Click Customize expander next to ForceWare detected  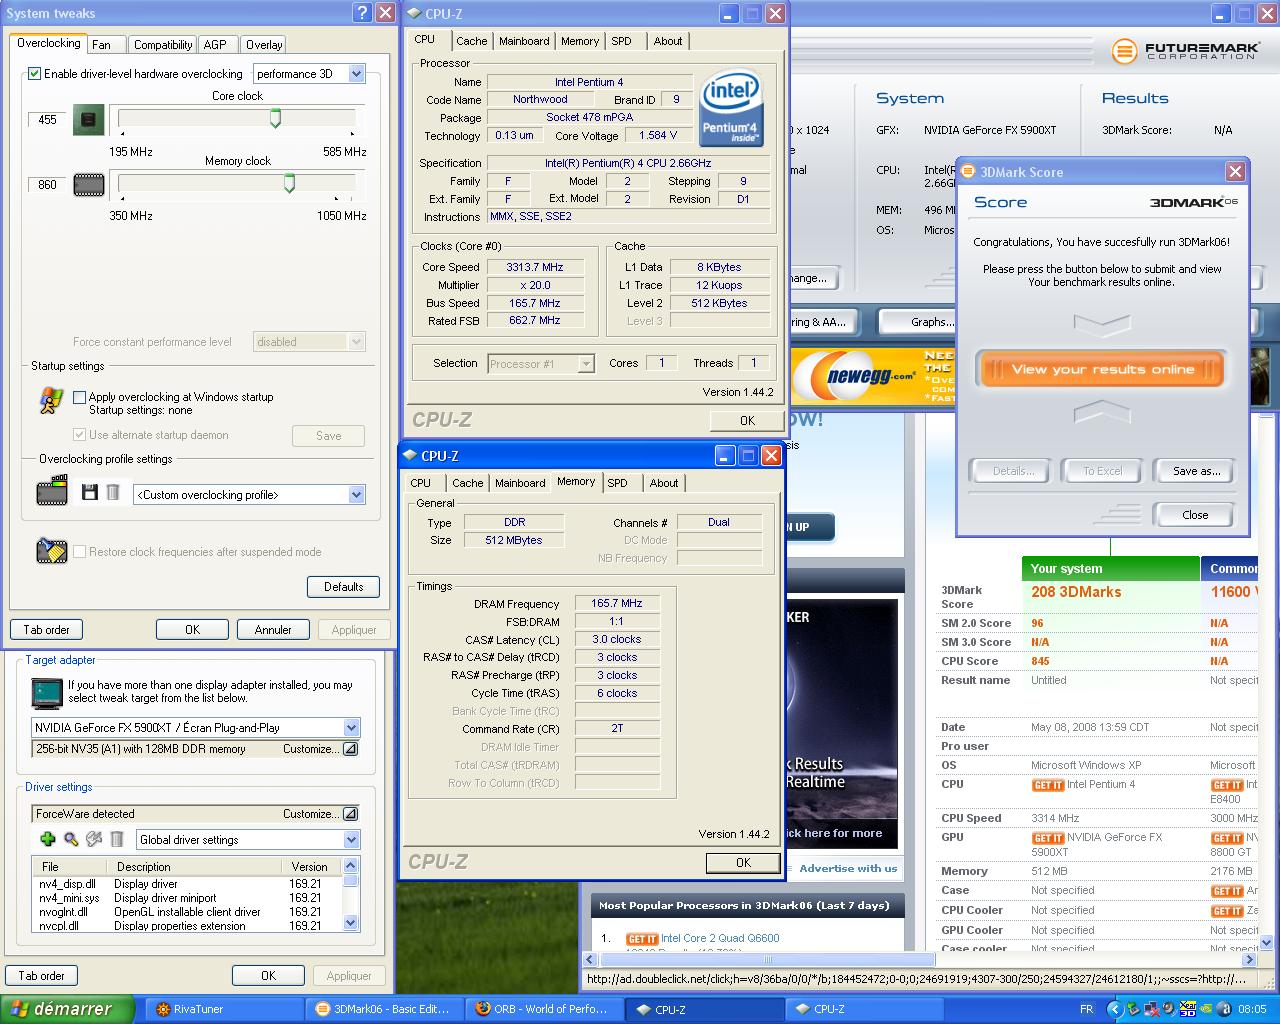[350, 814]
